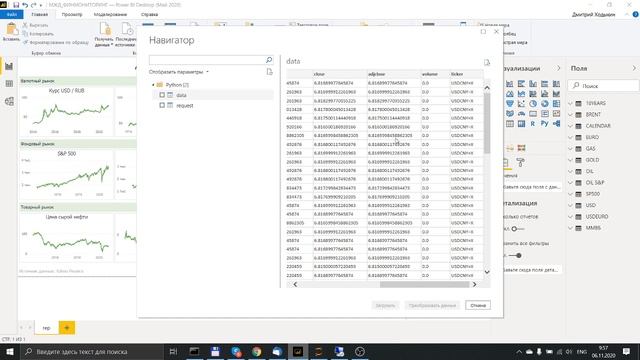Open Task View on the taskbar

coord(173,351)
